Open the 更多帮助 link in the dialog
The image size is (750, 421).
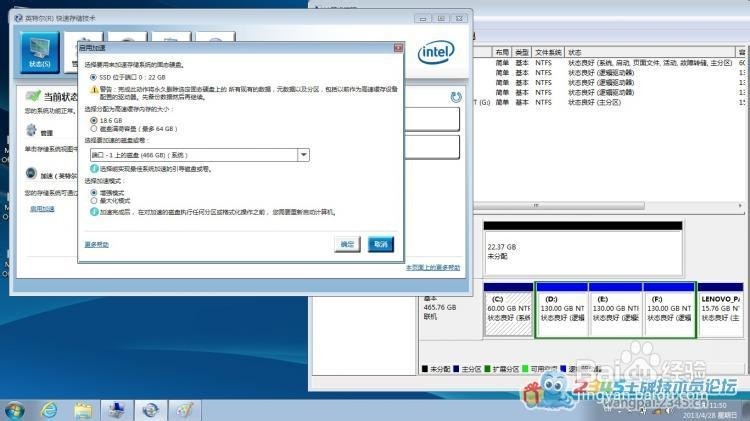pos(97,244)
